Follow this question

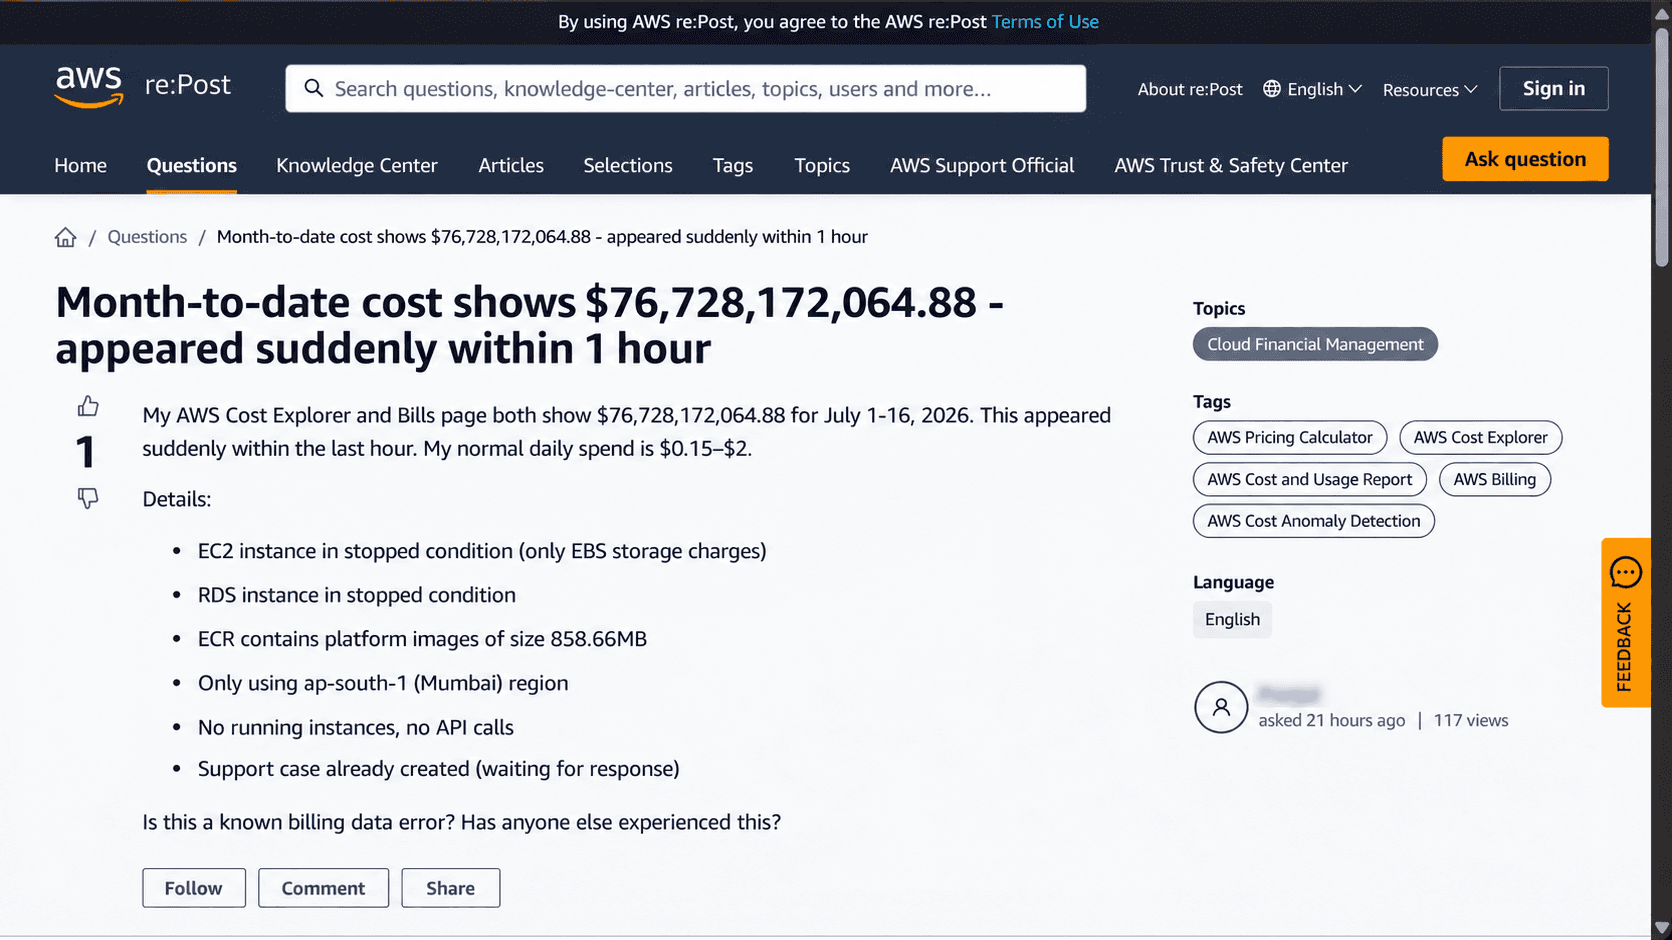click(194, 888)
